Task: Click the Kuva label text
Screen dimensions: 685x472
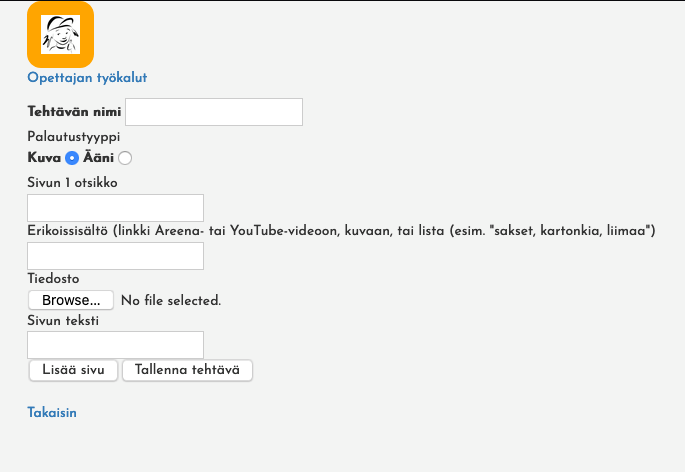Action: (44, 157)
